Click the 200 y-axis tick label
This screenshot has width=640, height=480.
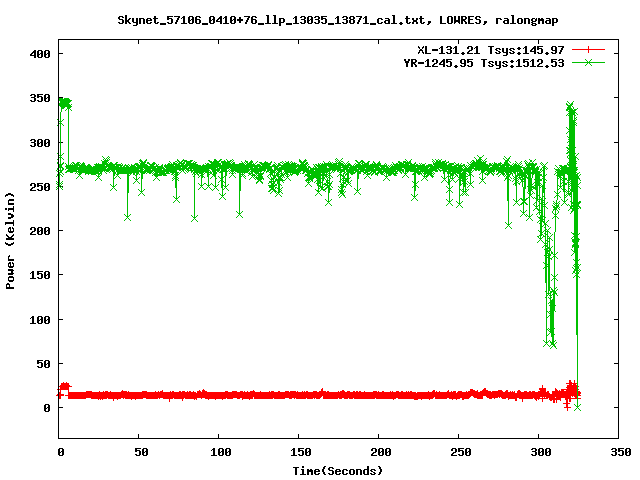coord(40,231)
